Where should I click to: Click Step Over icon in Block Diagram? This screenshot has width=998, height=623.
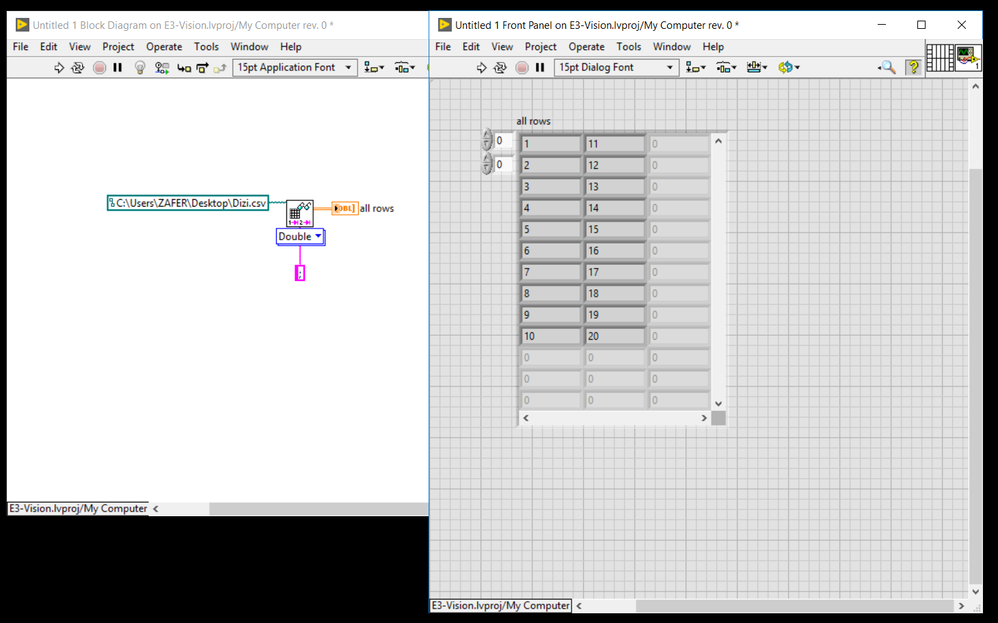click(x=202, y=67)
